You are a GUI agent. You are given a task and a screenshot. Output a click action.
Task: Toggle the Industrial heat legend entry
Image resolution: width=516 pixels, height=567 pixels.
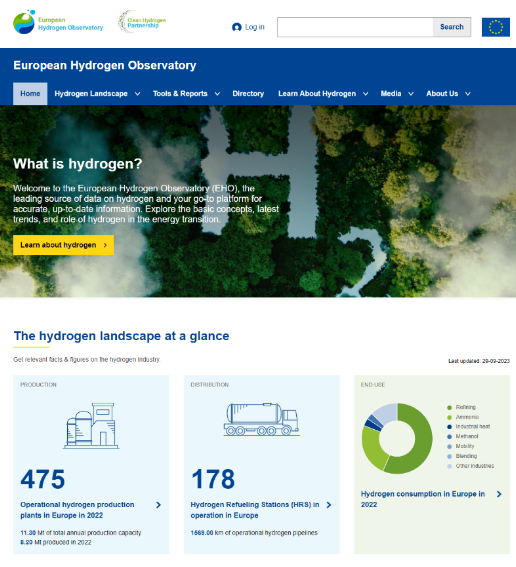tap(468, 427)
